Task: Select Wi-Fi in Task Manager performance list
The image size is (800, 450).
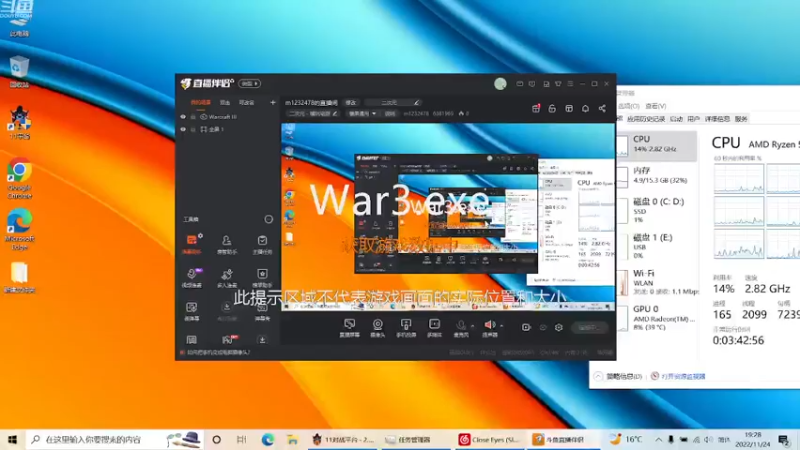Action: tap(657, 282)
